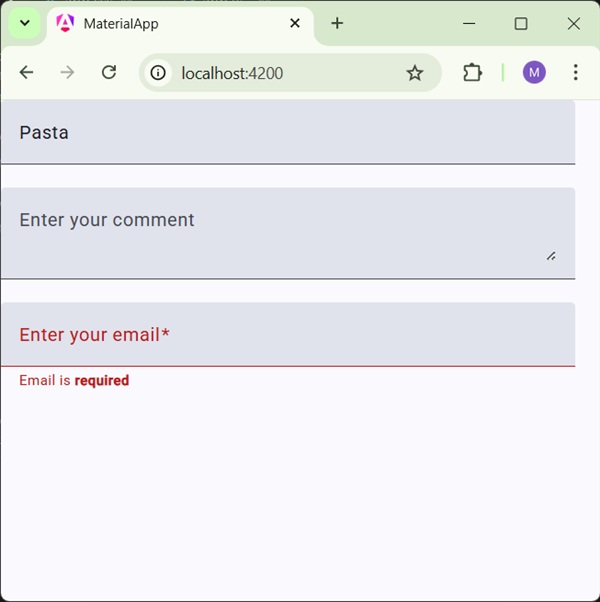Open a new tab with plus button
This screenshot has height=602, width=600.
coord(337,23)
